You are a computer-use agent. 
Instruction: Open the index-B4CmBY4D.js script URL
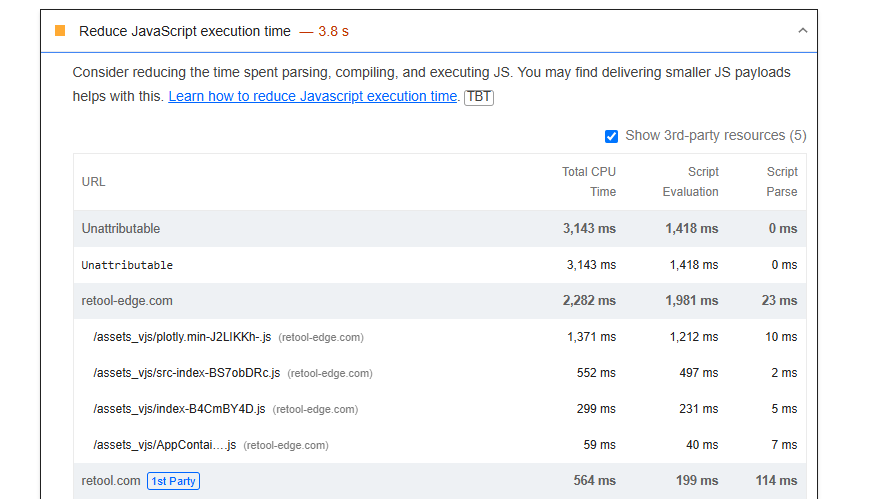179,409
